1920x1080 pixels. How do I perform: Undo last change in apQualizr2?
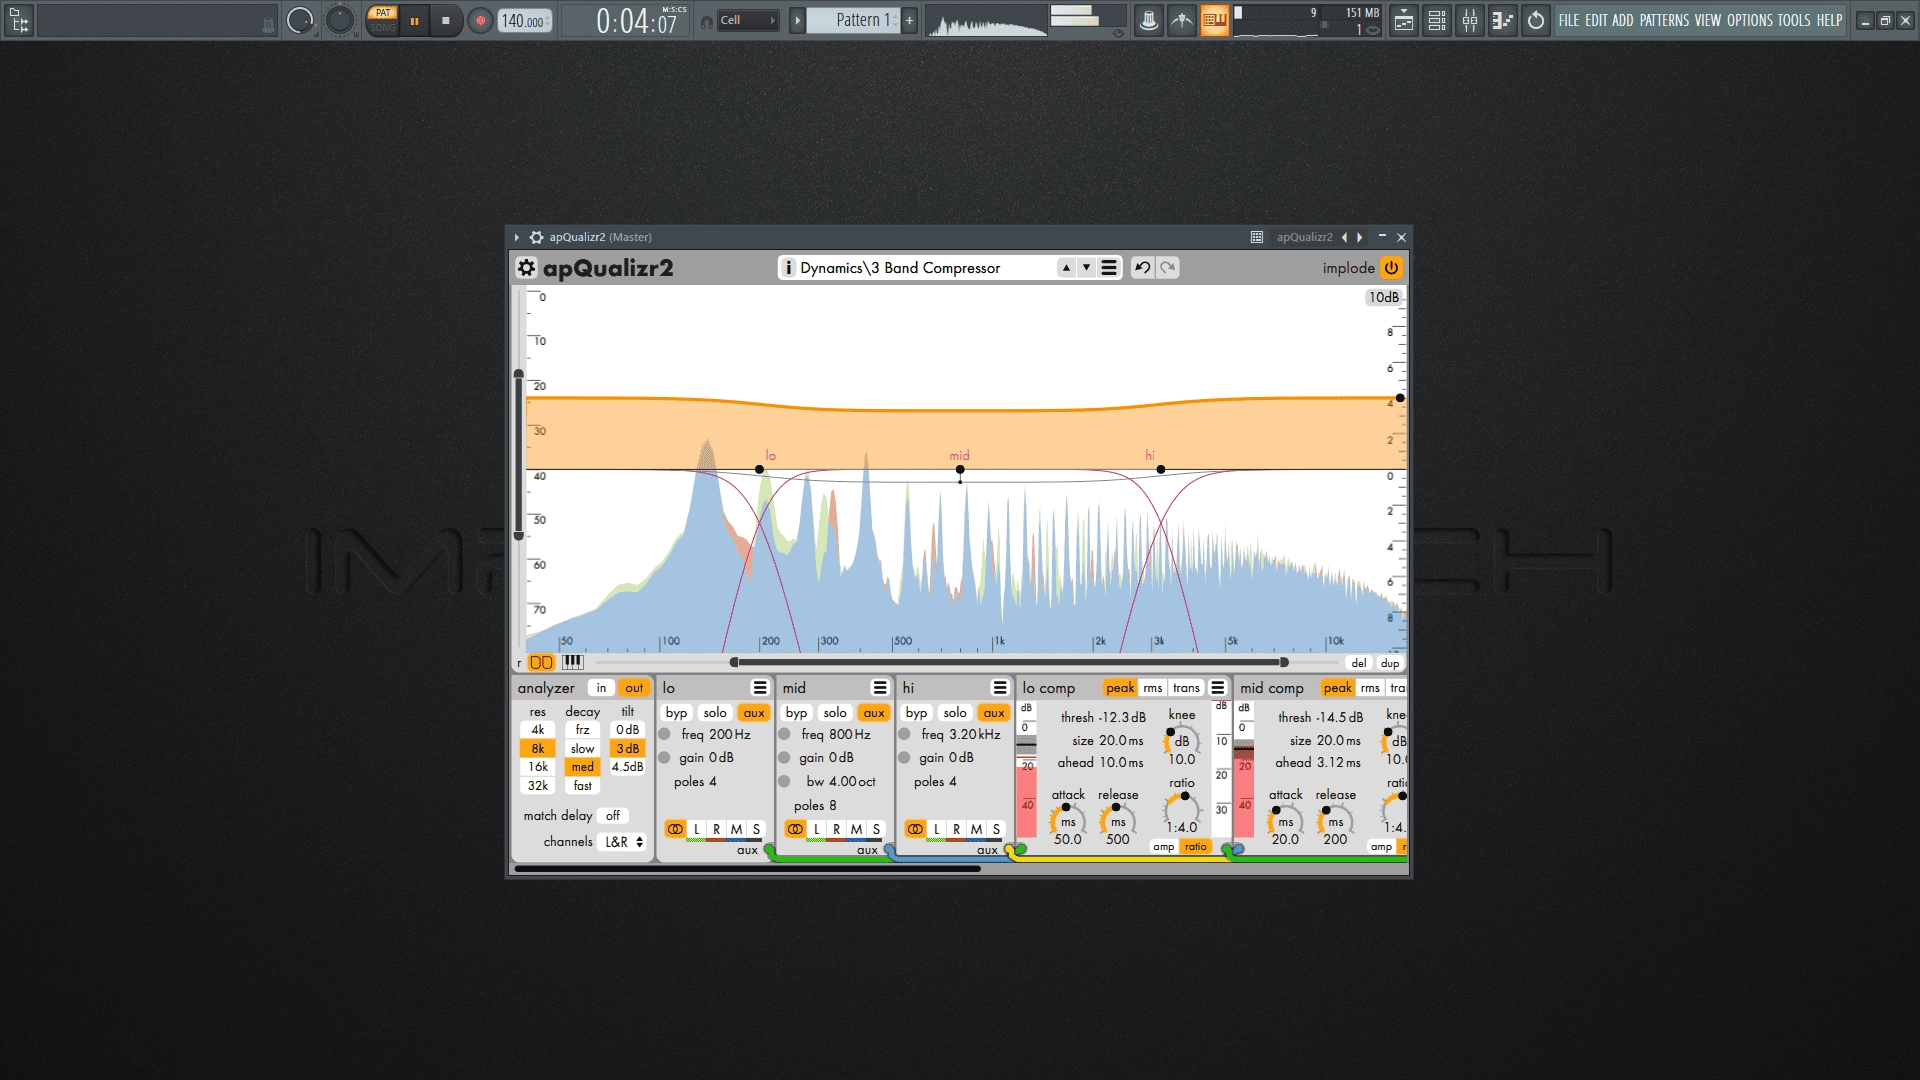tap(1142, 268)
